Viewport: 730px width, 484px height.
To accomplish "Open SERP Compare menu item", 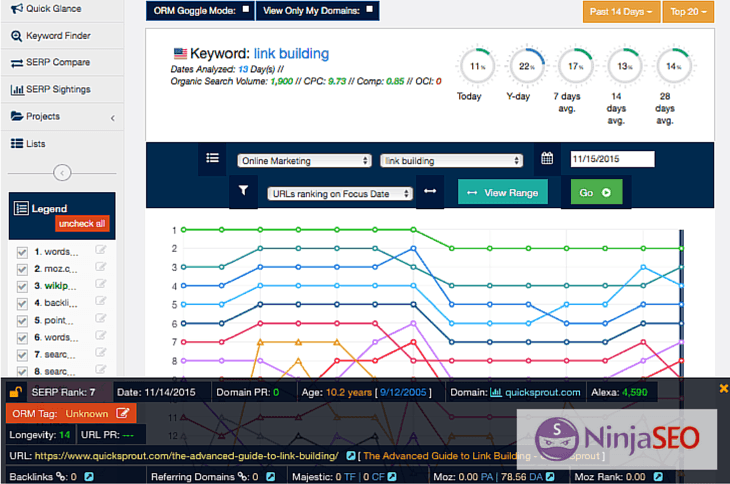I will [x=62, y=62].
